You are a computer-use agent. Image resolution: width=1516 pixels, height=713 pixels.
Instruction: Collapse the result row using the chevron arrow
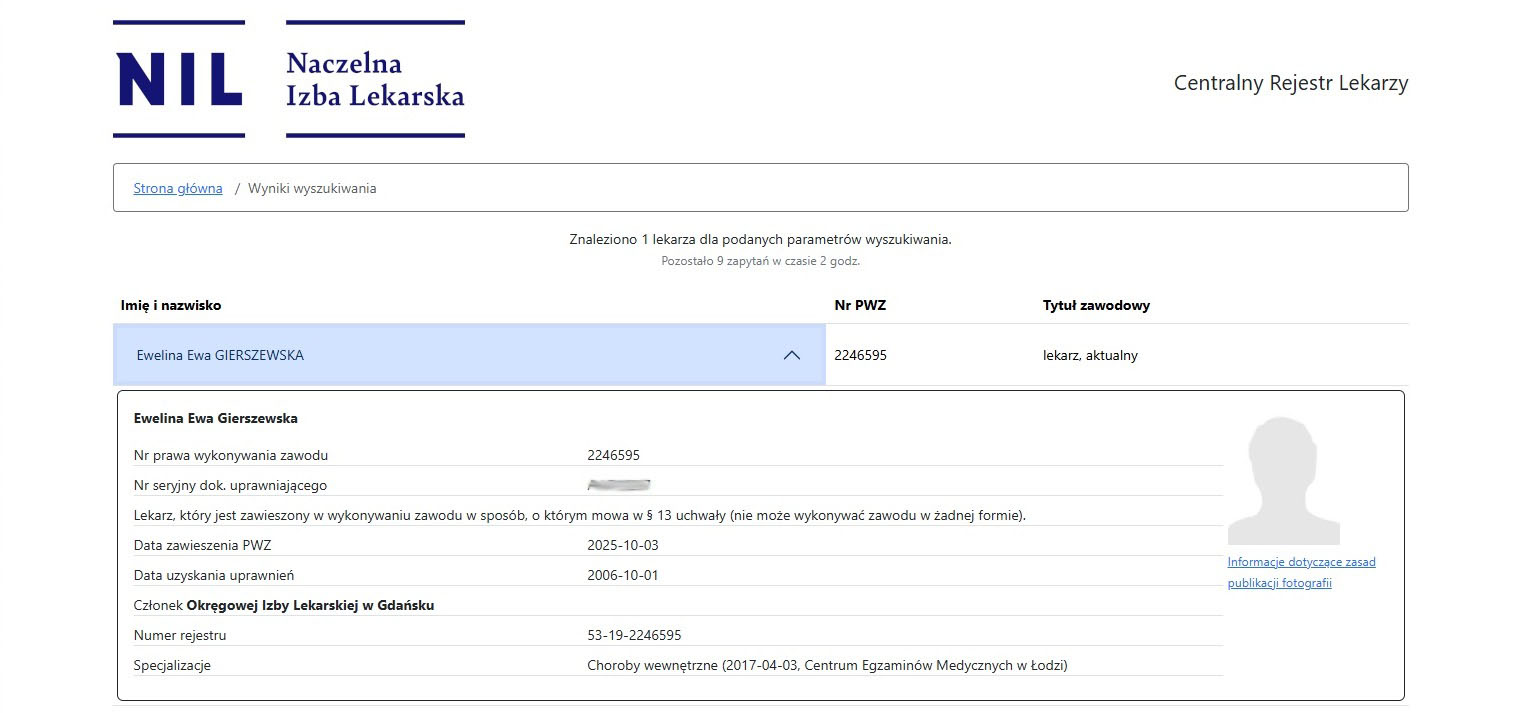coord(791,355)
